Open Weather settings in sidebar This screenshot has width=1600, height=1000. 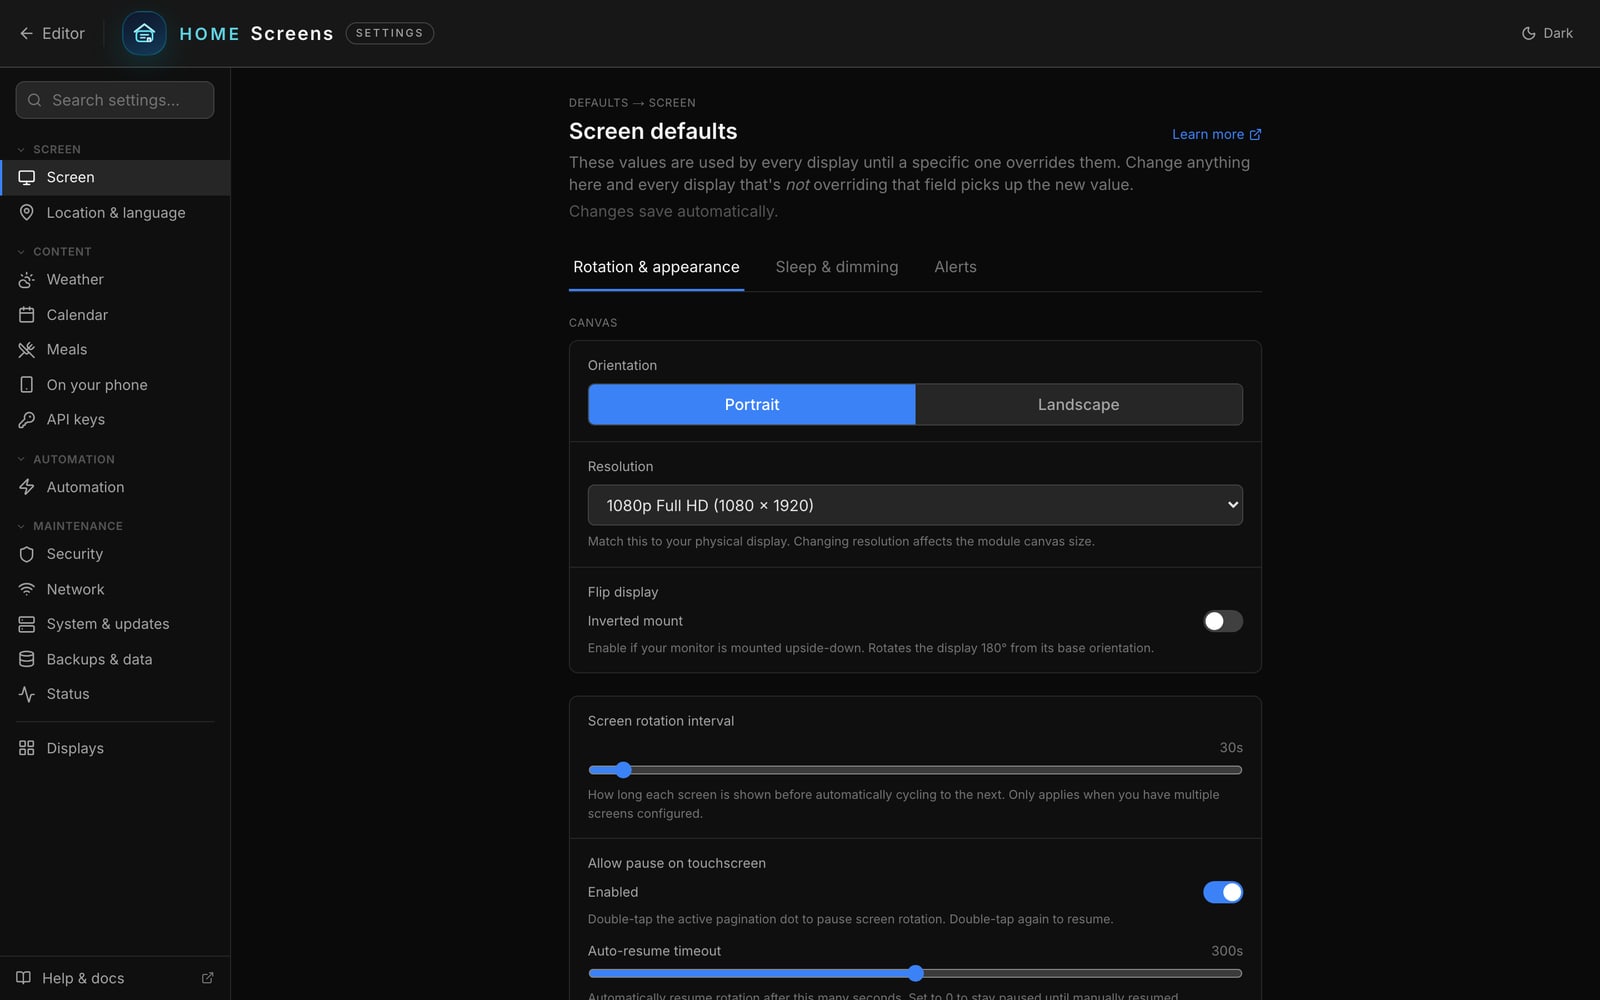115,279
